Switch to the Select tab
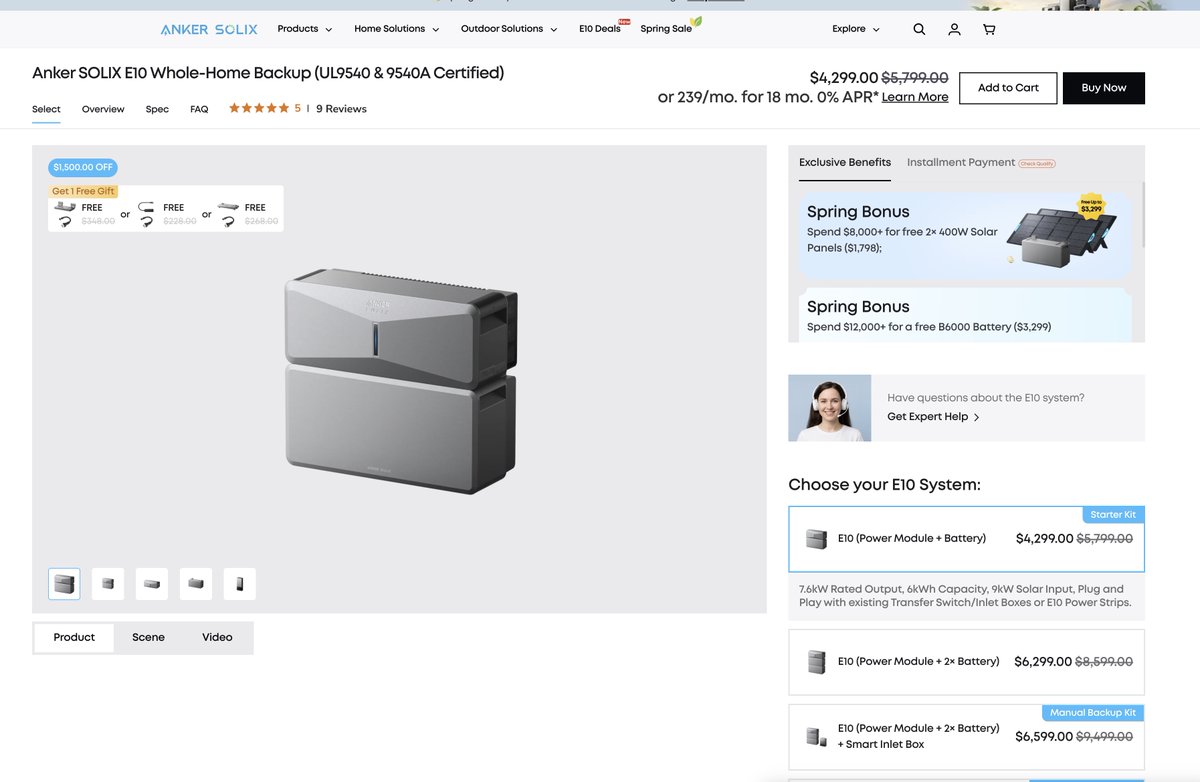The width and height of the screenshot is (1200, 782). tap(46, 109)
